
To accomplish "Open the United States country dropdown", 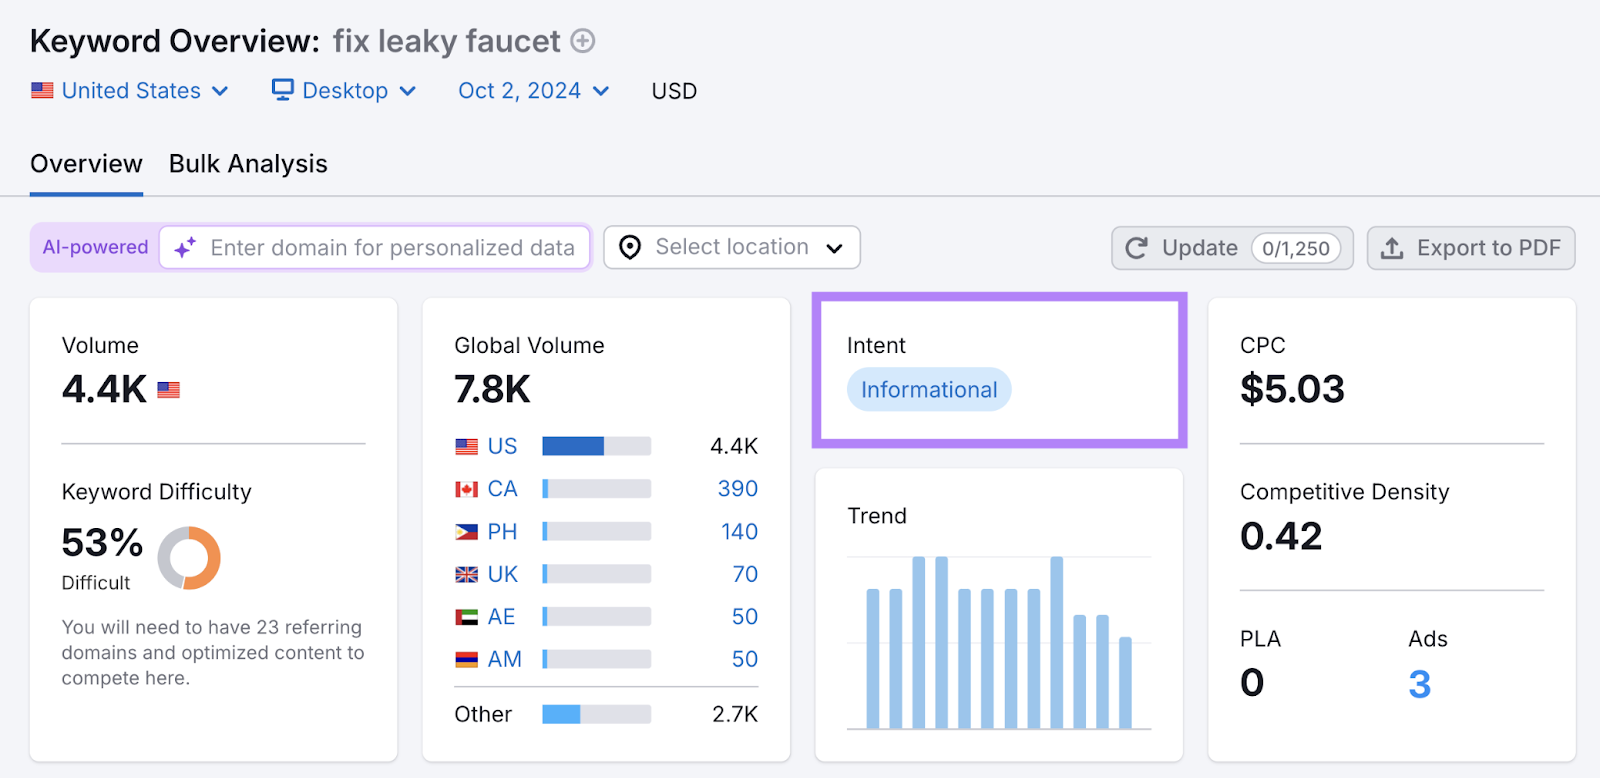I will tap(131, 91).
